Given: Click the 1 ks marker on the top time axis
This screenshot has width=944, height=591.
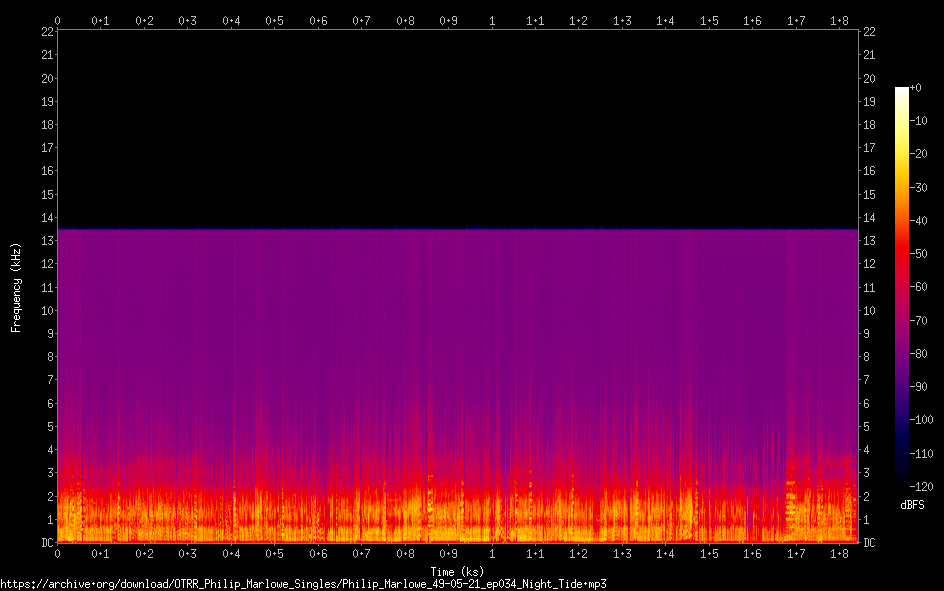Looking at the screenshot, I should 492,20.
